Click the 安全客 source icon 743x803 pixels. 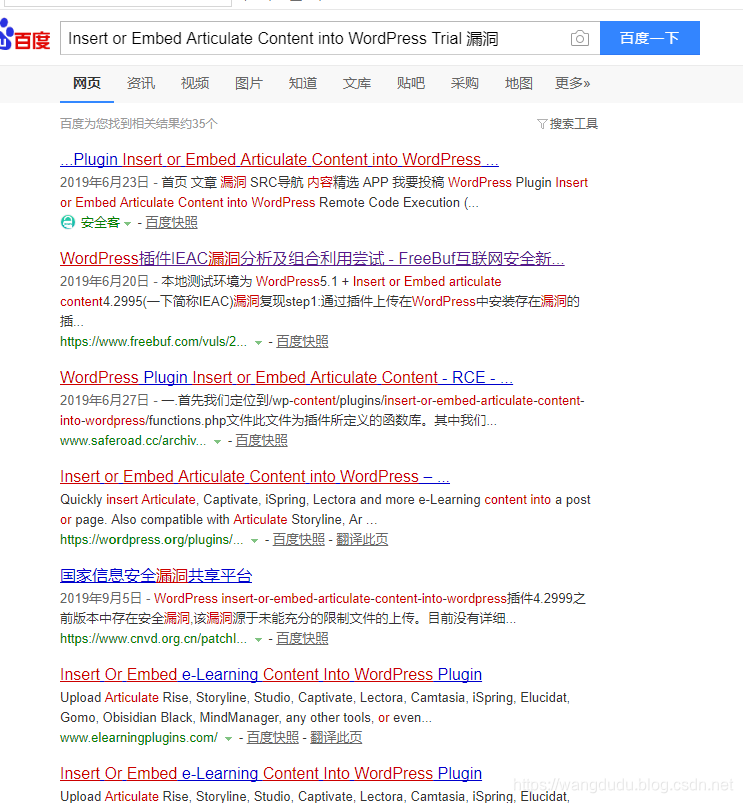tap(68, 222)
